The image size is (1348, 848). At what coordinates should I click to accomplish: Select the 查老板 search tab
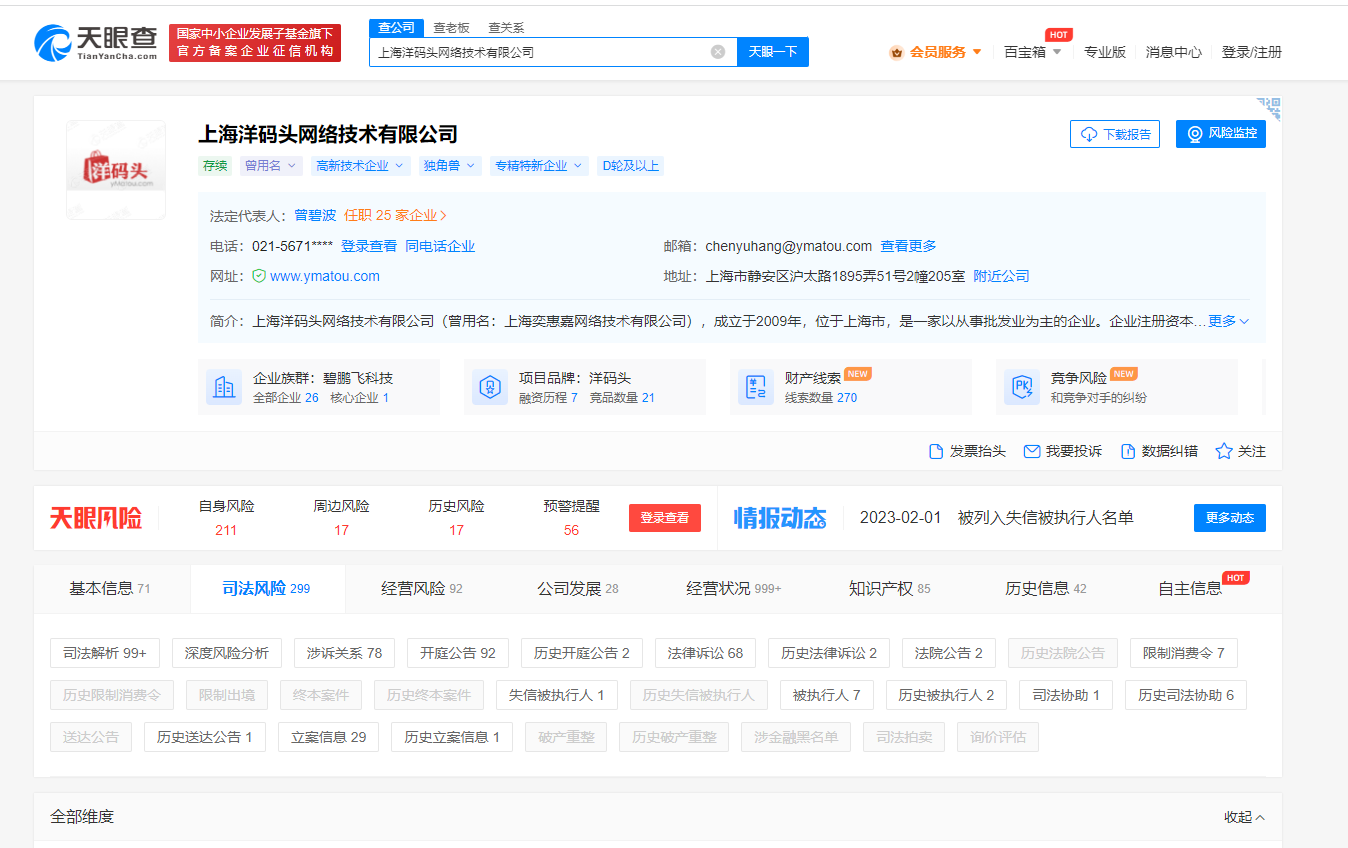click(451, 28)
